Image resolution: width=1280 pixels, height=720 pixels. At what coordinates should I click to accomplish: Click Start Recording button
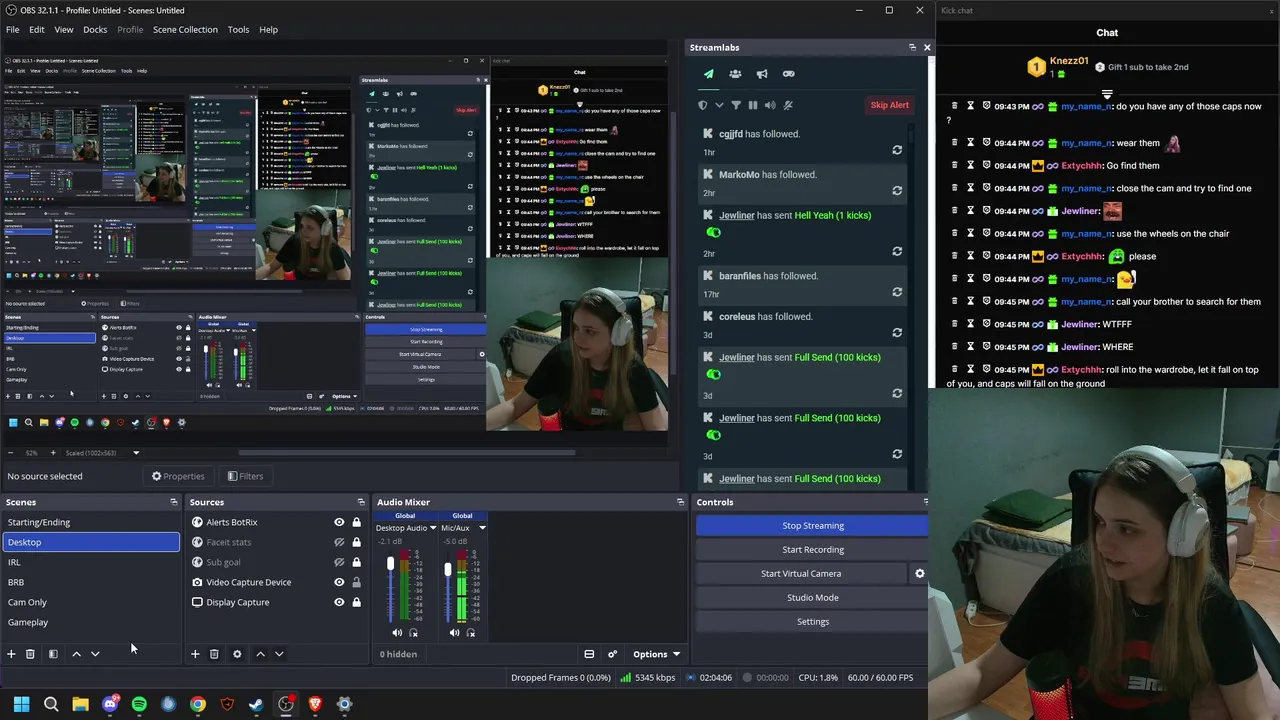(813, 549)
